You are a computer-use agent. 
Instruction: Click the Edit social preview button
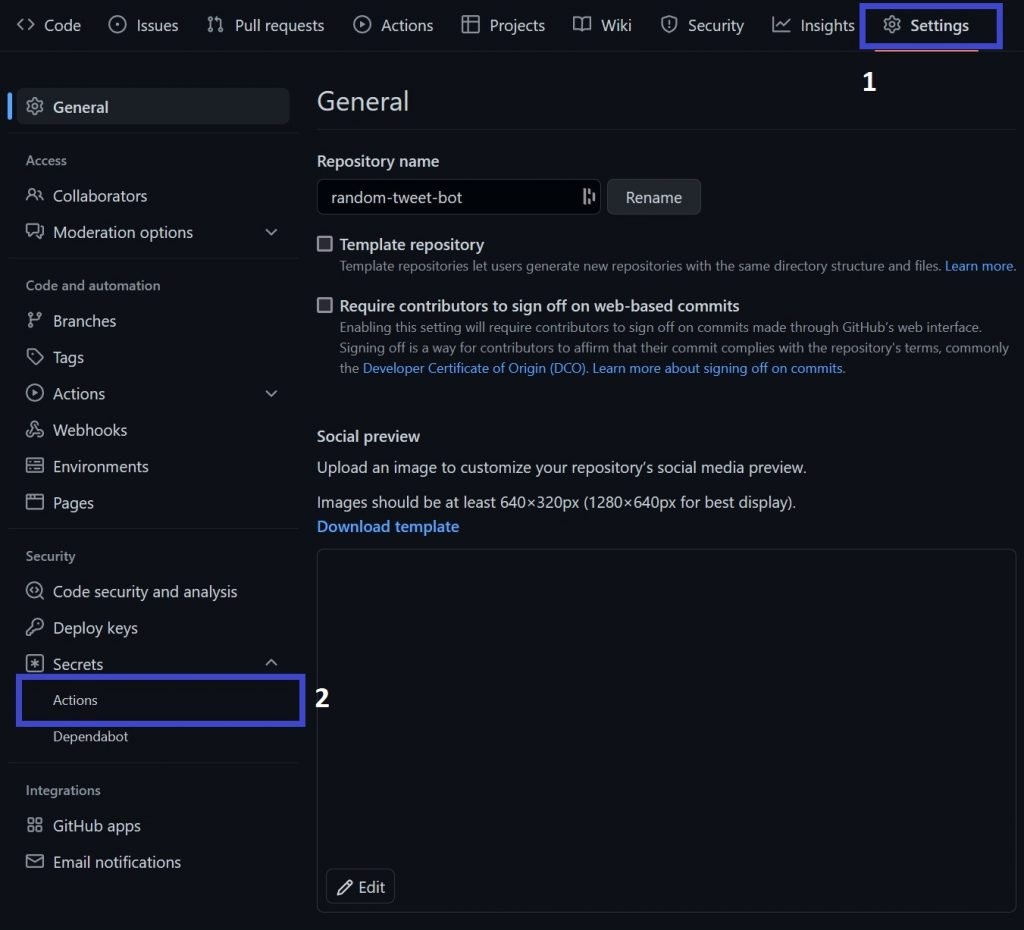pos(360,887)
